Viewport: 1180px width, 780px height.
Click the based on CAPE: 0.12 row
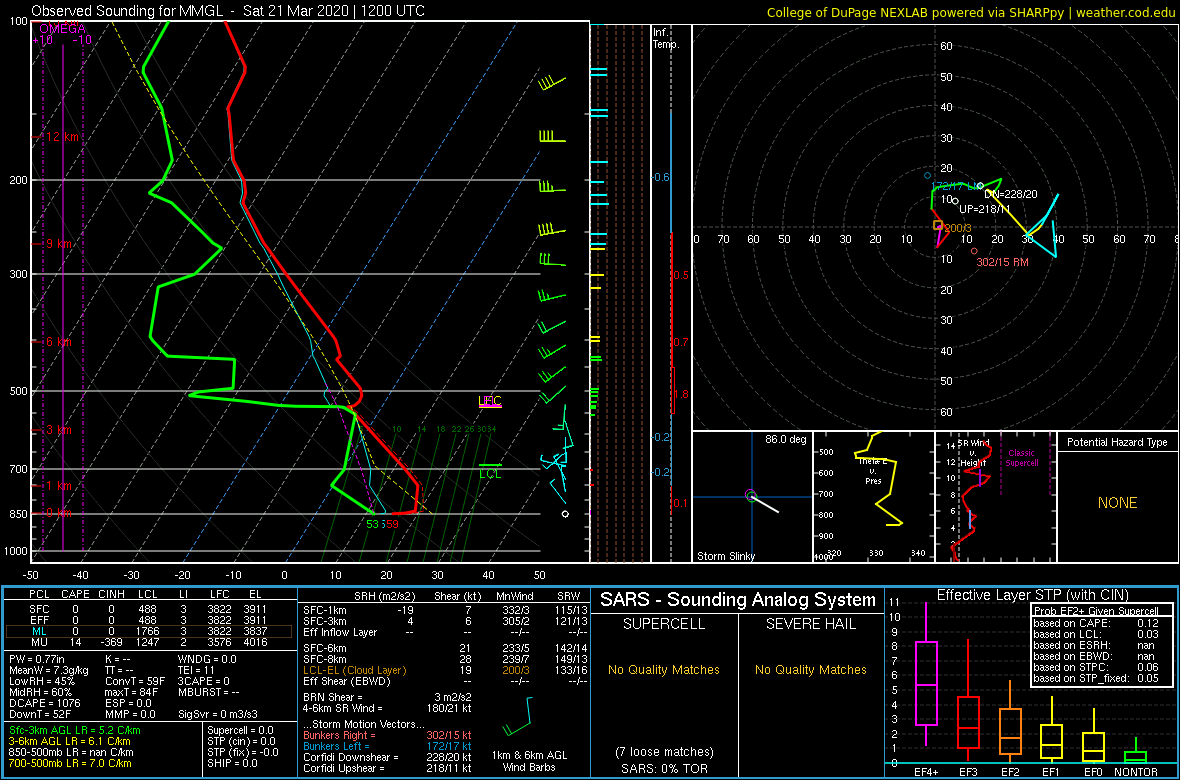pos(1098,624)
